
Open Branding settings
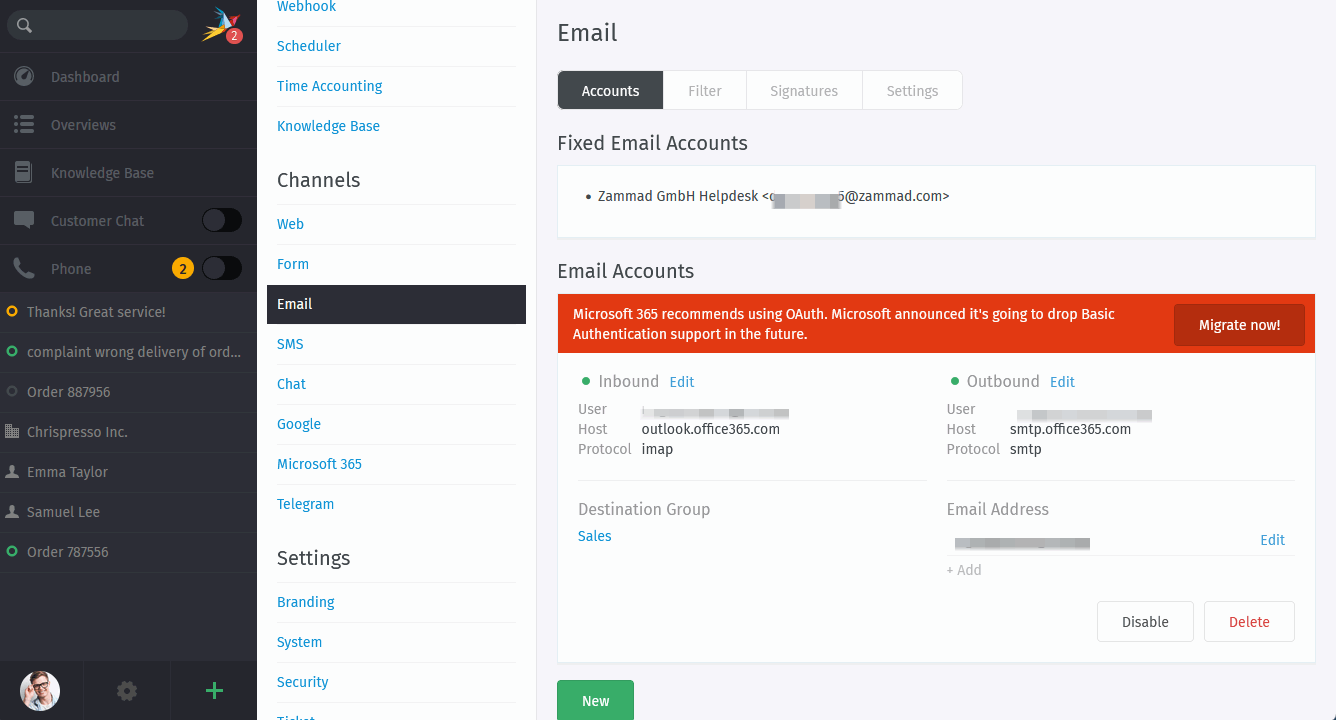306,602
